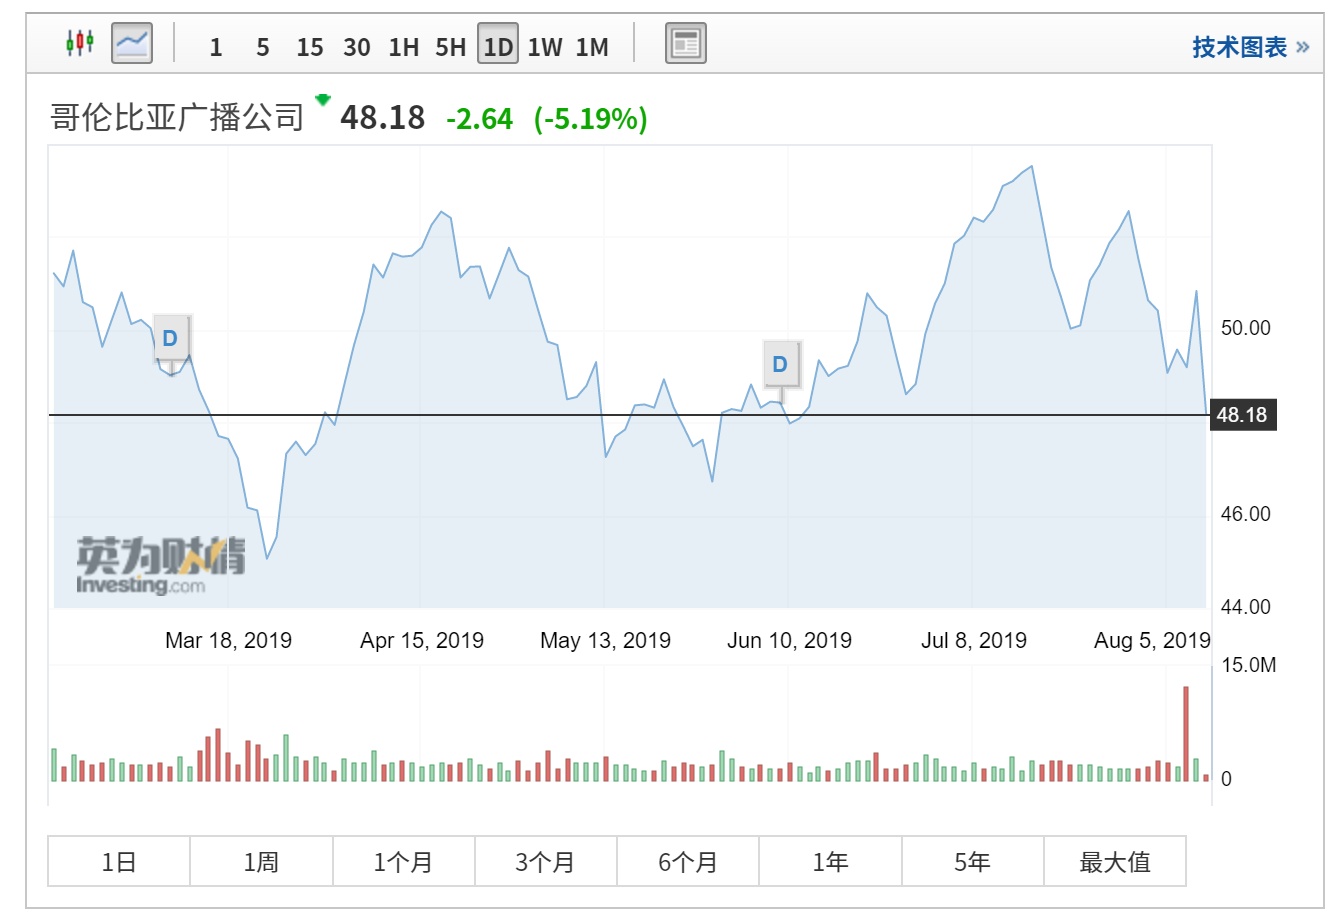This screenshot has height=918, width=1341.
Task: Click the June dividend D marker
Action: click(x=780, y=364)
